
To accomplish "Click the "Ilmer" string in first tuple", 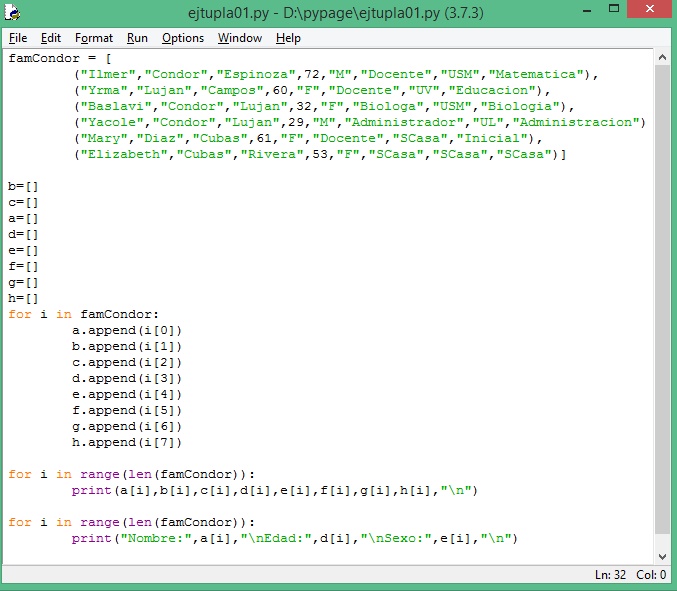I will point(108,74).
